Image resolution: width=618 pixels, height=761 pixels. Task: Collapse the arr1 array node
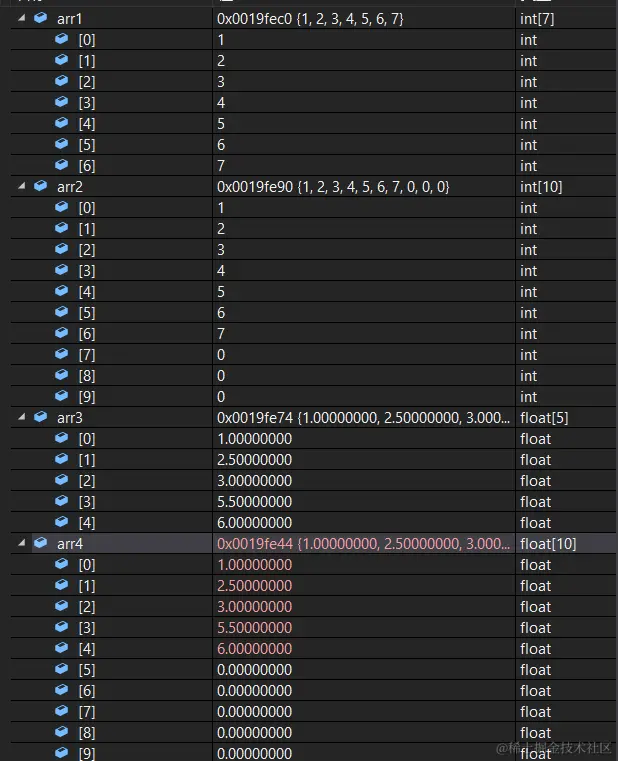pos(21,18)
